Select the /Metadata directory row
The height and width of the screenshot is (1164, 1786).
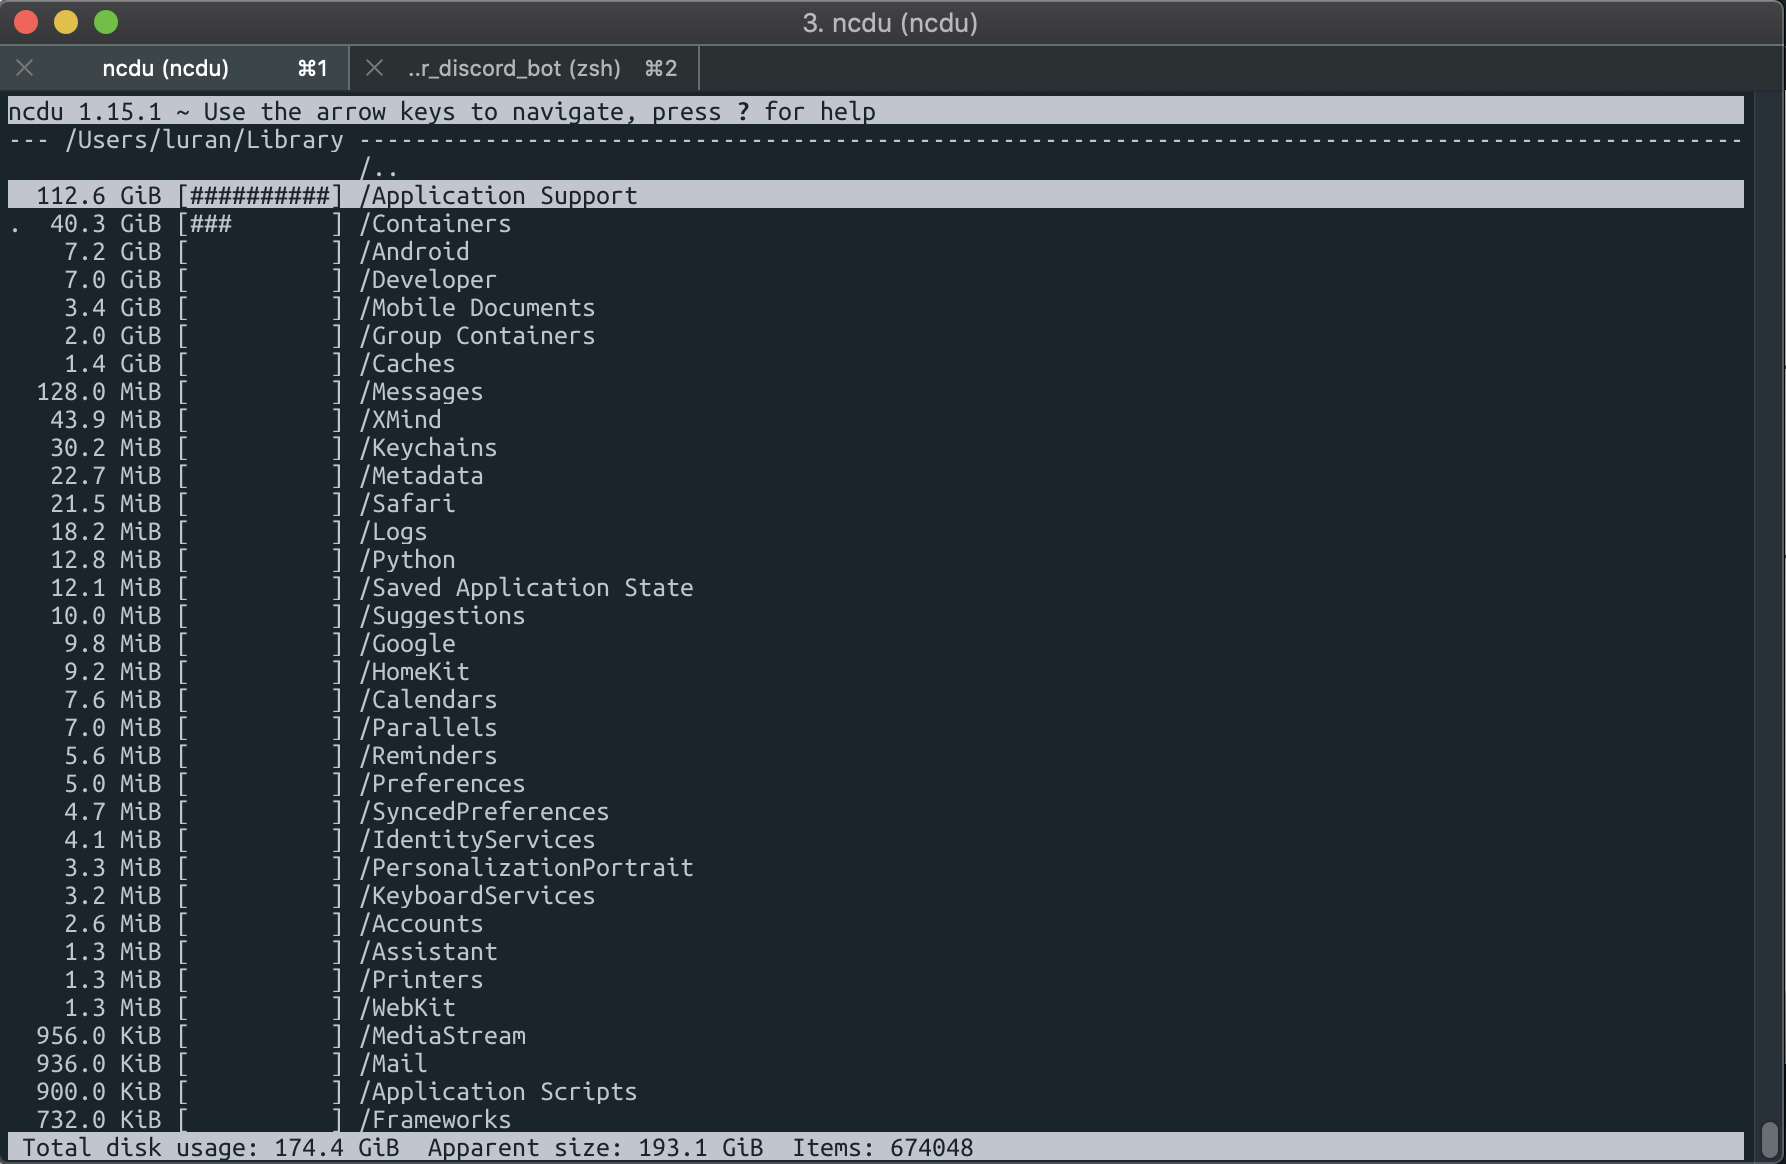coord(875,476)
